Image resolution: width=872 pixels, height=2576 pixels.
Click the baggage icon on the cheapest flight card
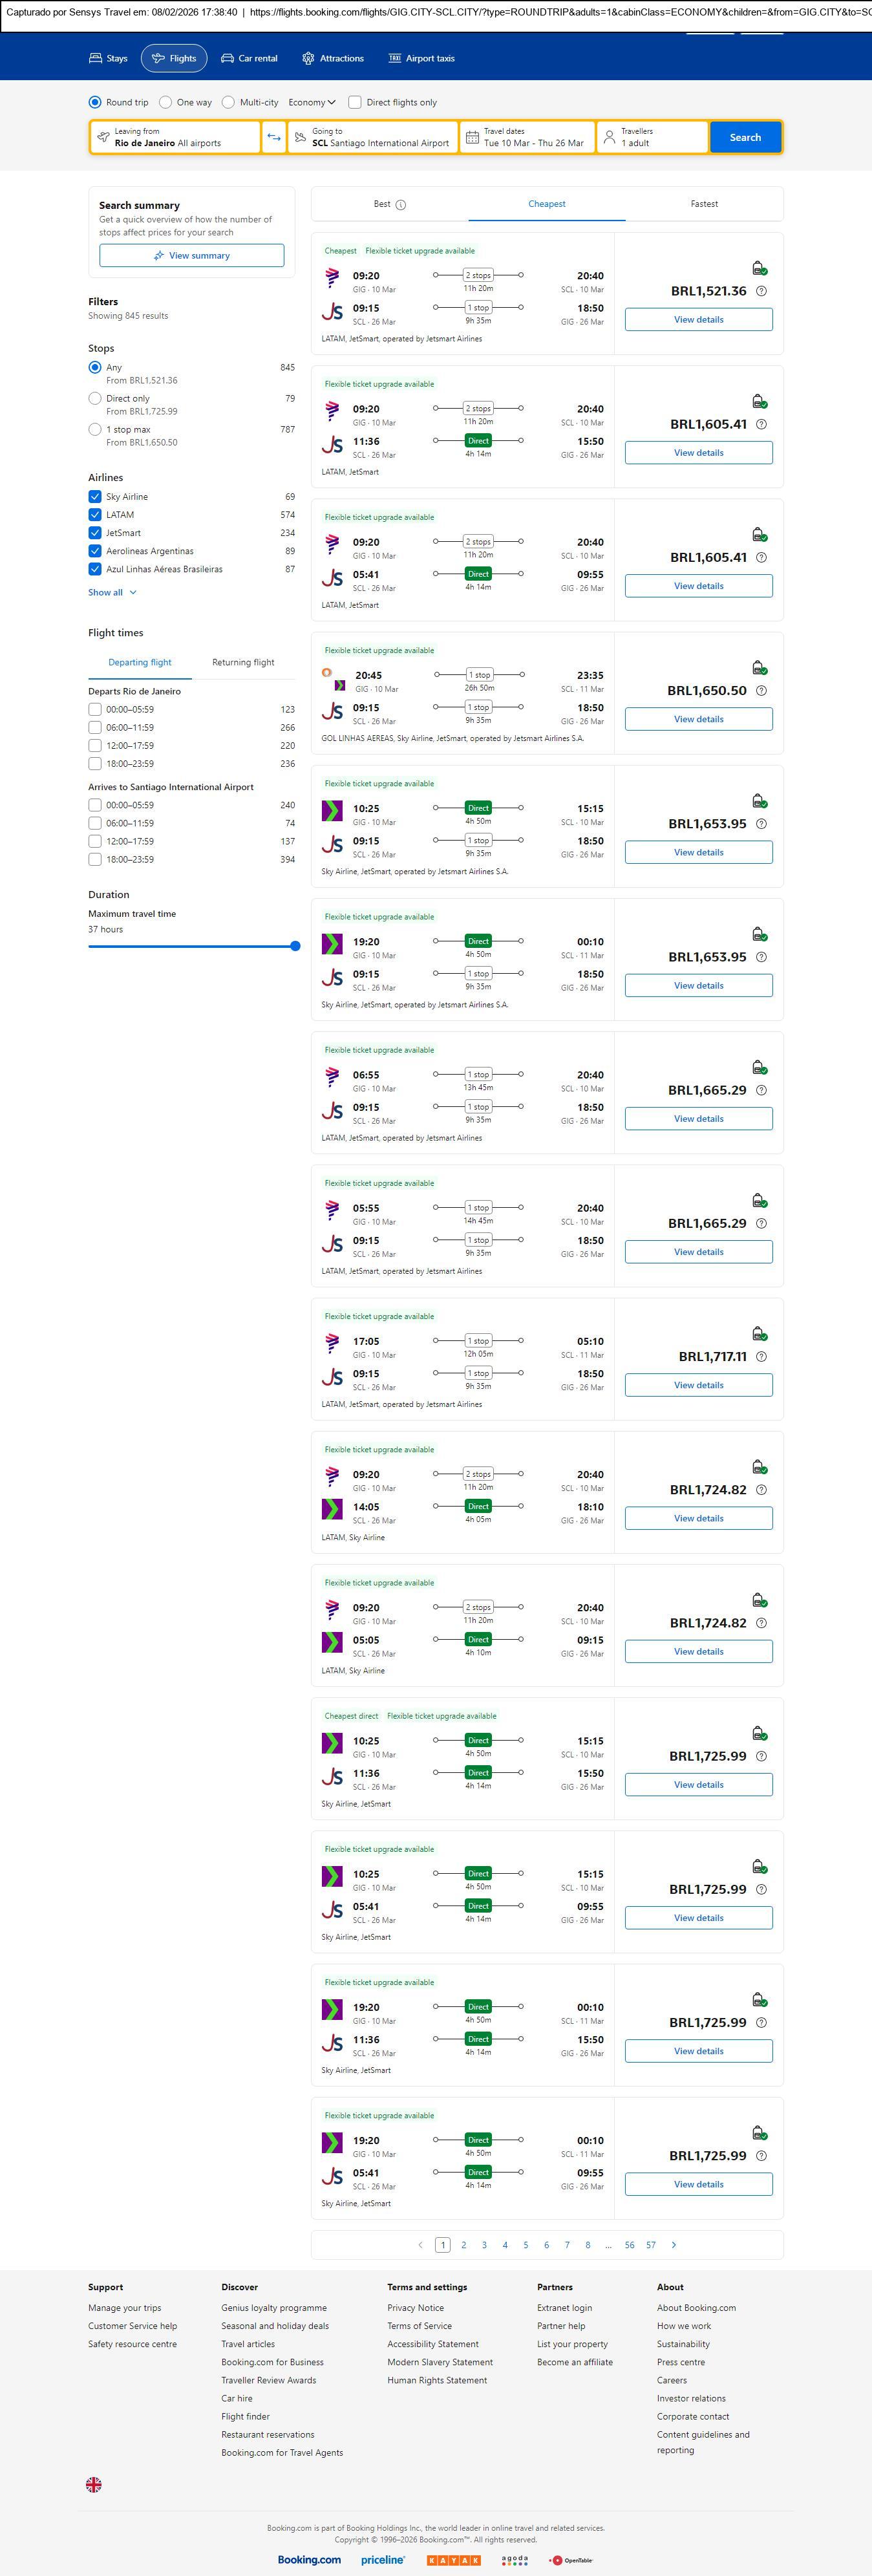click(x=759, y=268)
